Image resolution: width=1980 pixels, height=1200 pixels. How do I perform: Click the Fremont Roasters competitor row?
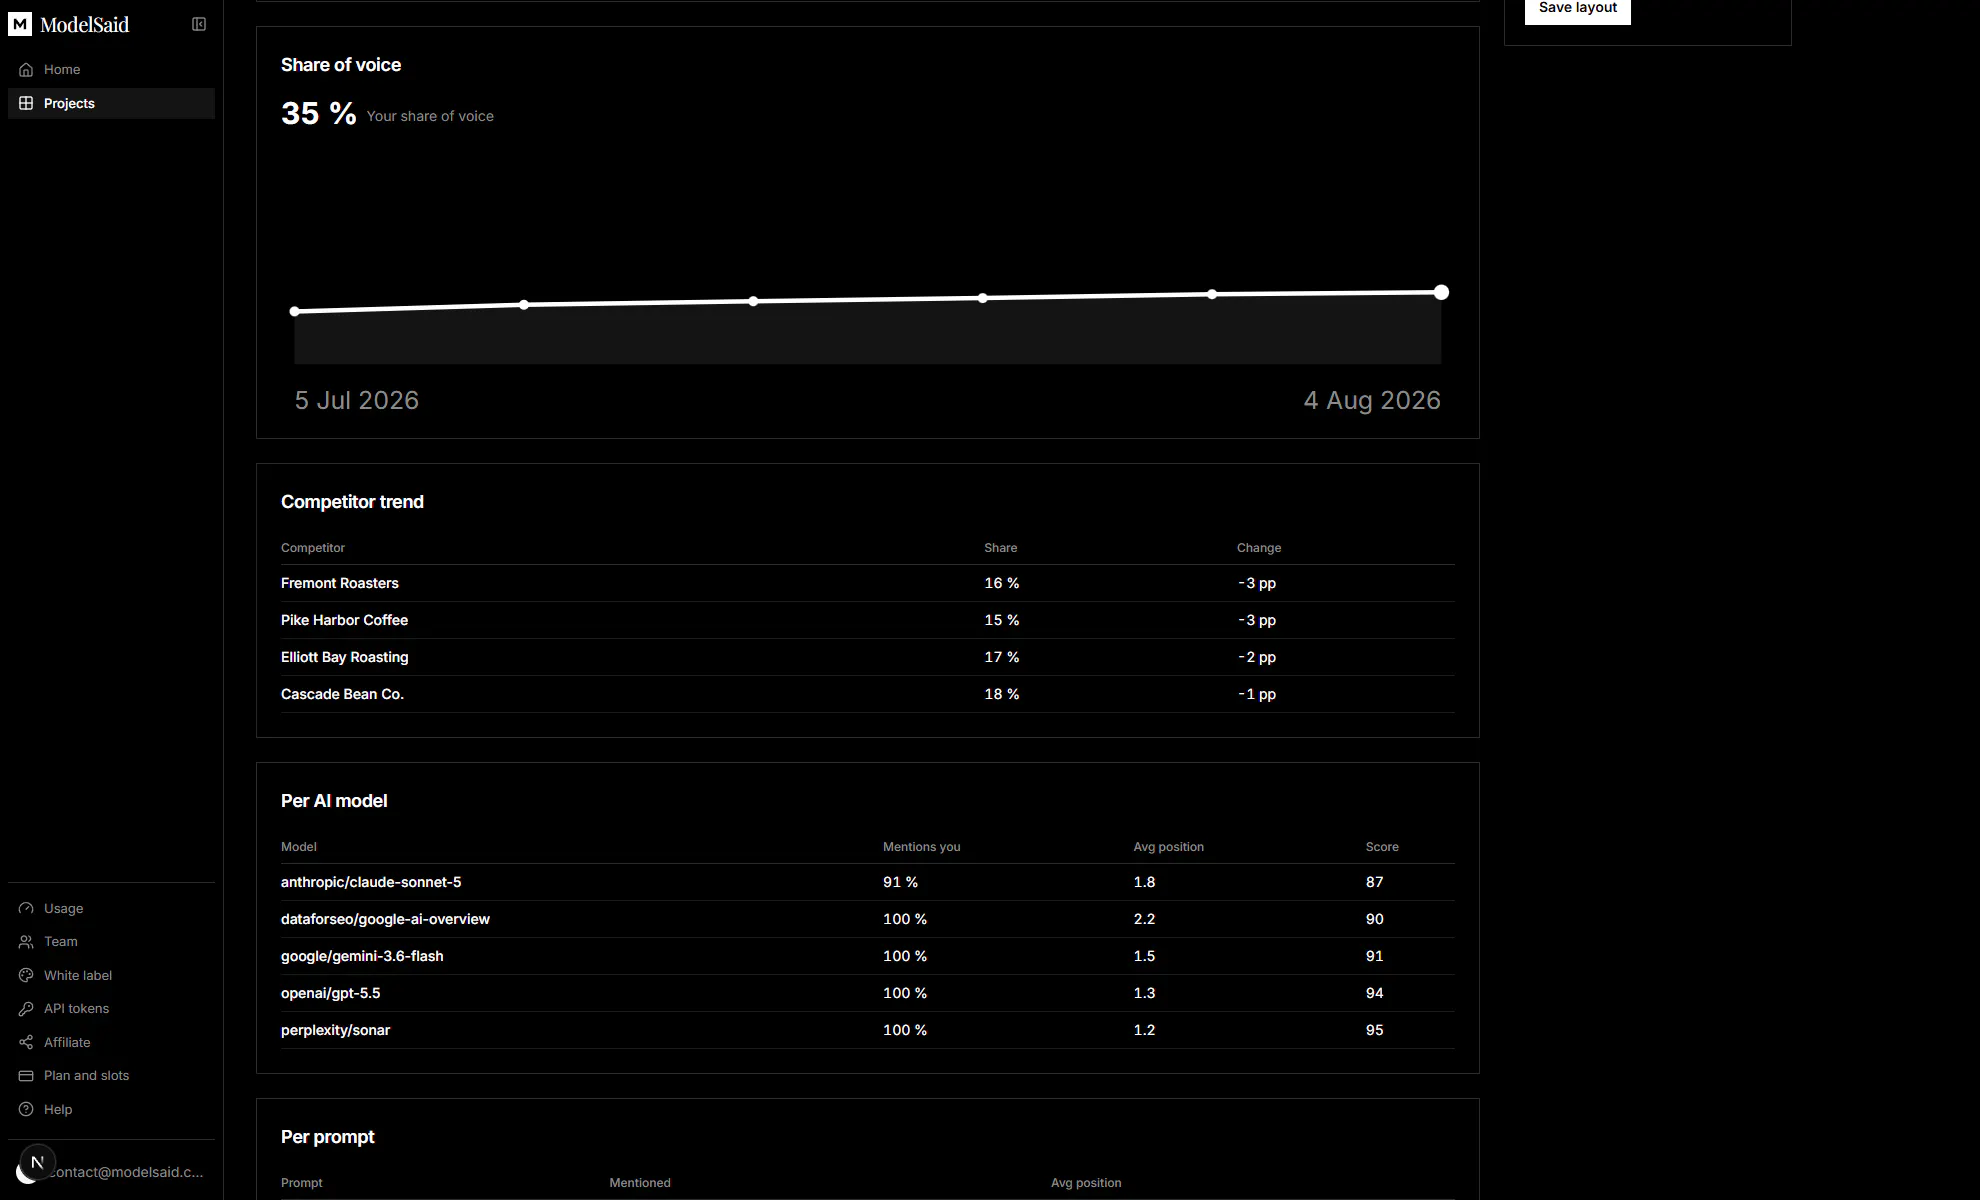[868, 583]
